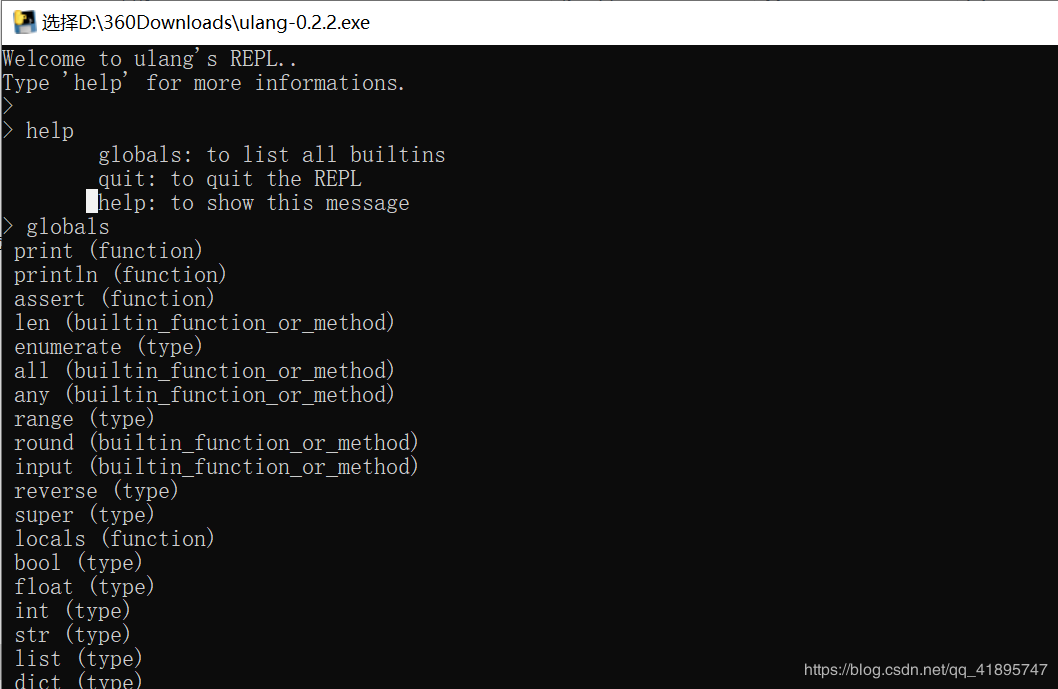Open the blog.csdn.net watermark link
The image size is (1058, 689).
(925, 670)
